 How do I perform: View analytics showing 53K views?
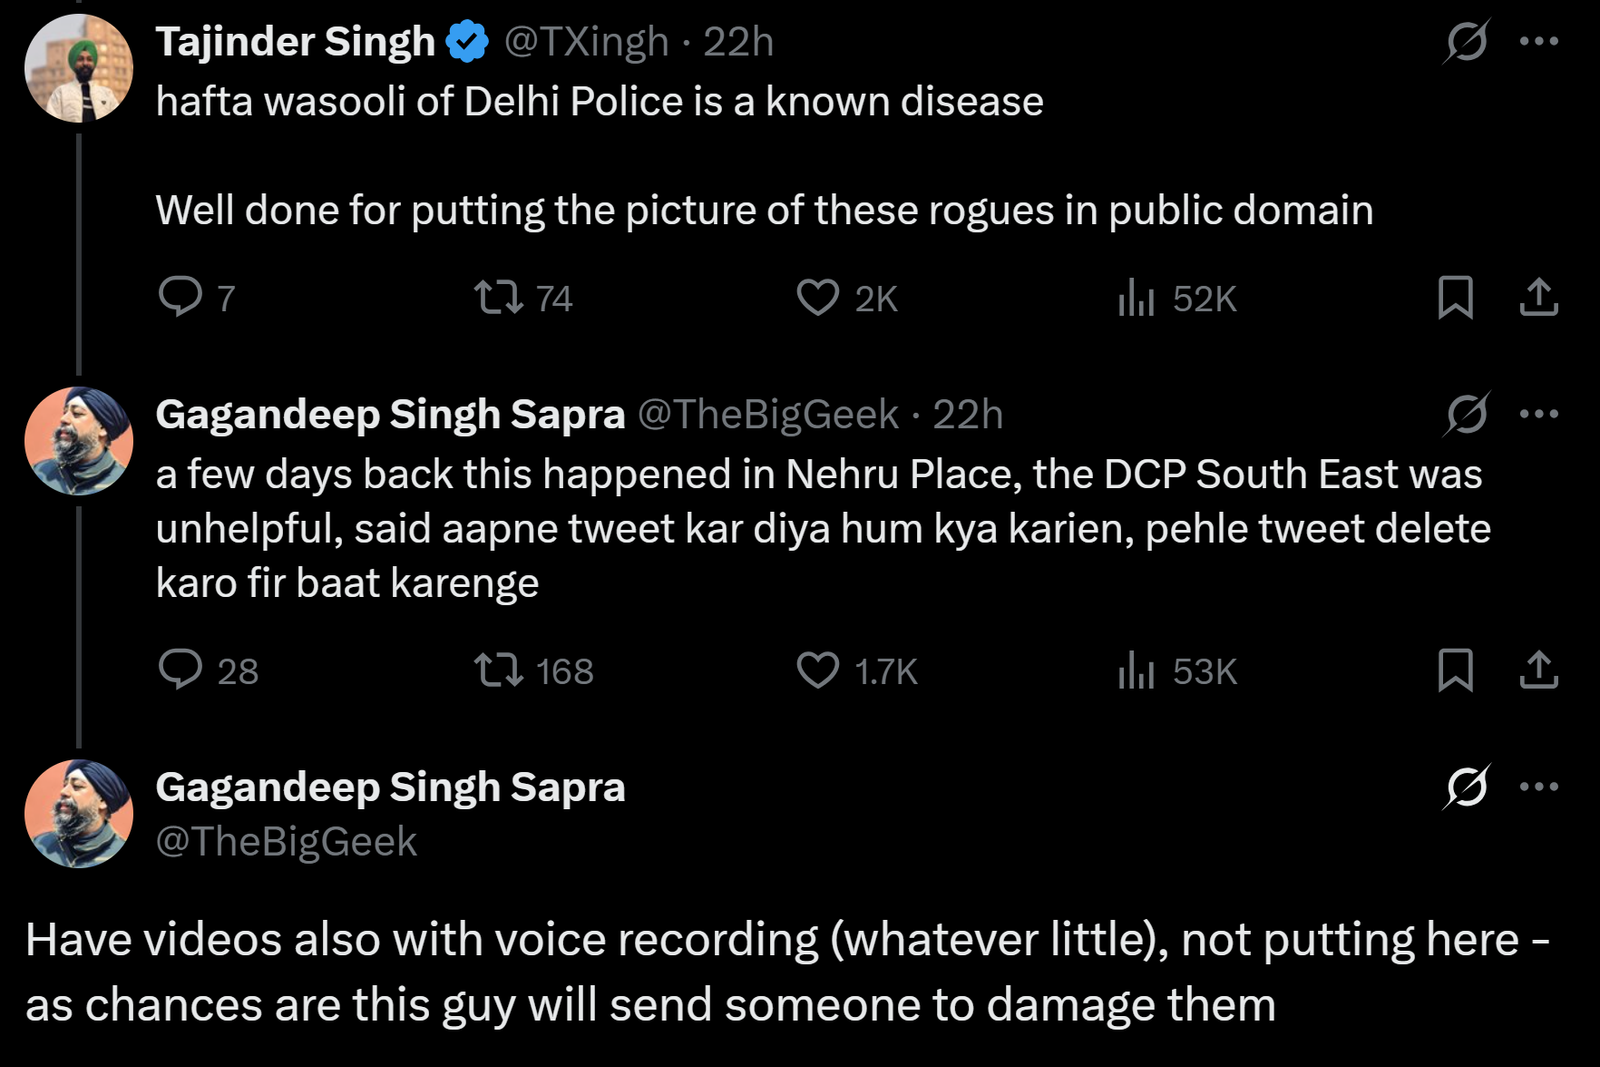(x=1137, y=670)
